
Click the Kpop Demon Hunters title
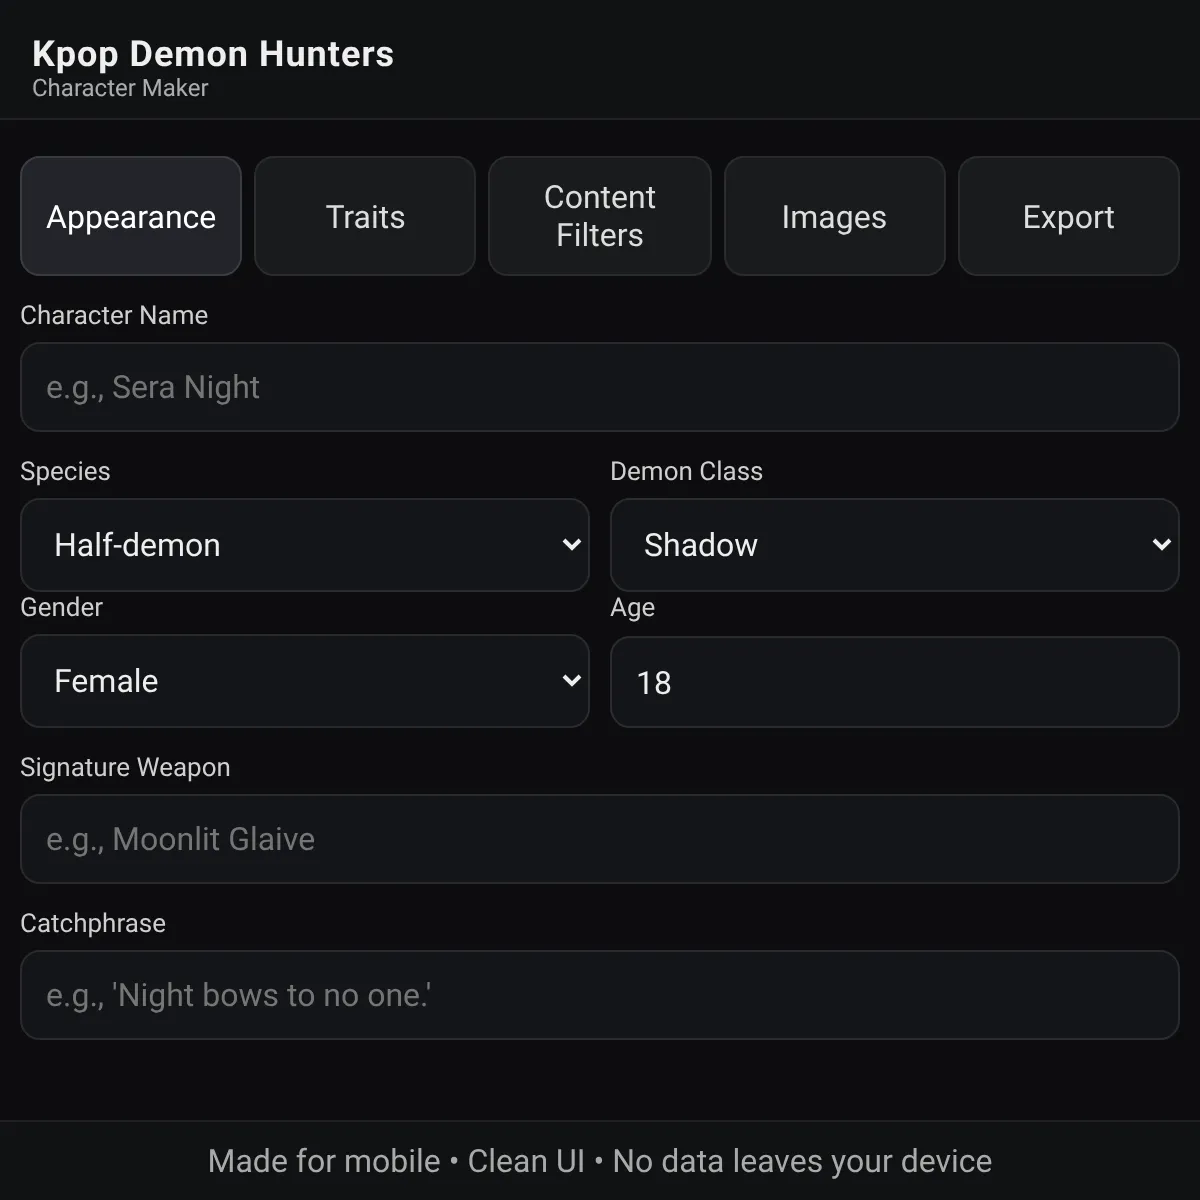[213, 54]
